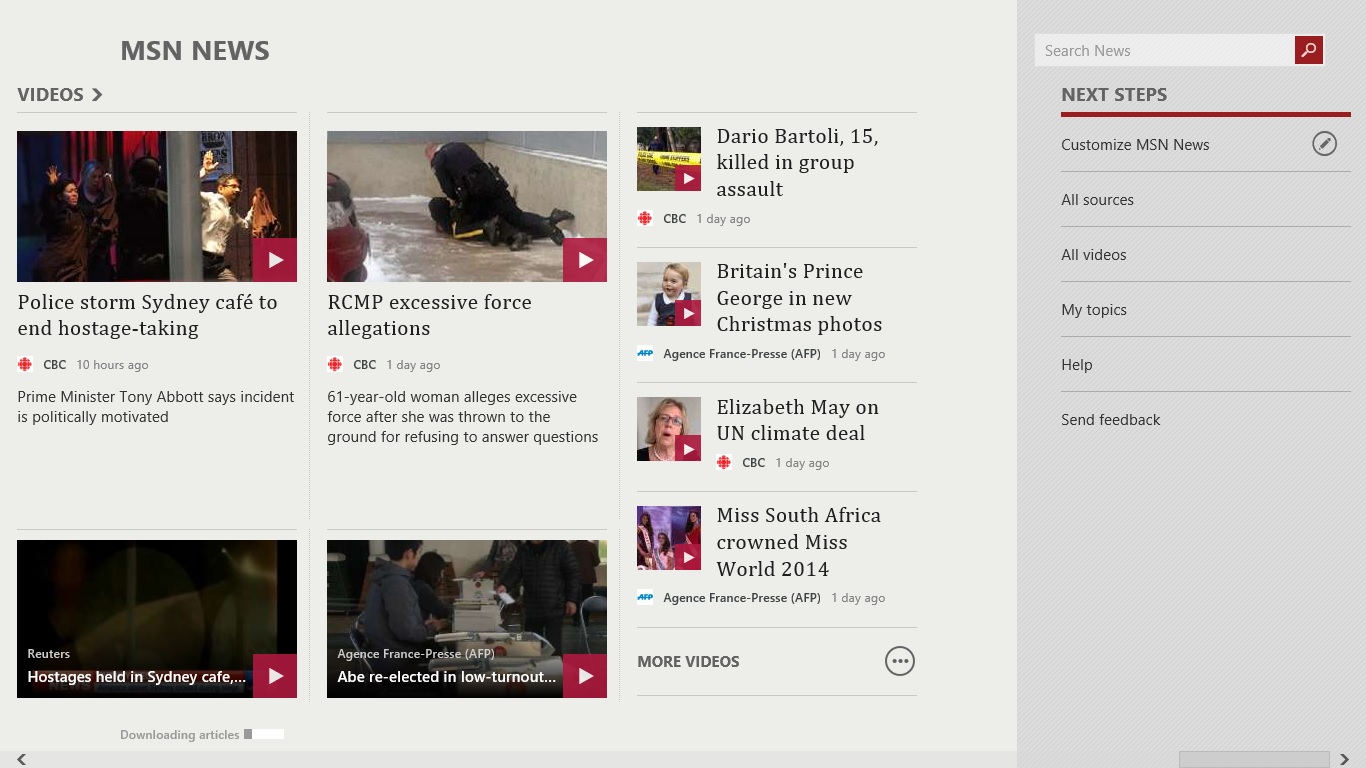Open headline Police storm Sydney café
This screenshot has width=1366, height=768.
(147, 315)
